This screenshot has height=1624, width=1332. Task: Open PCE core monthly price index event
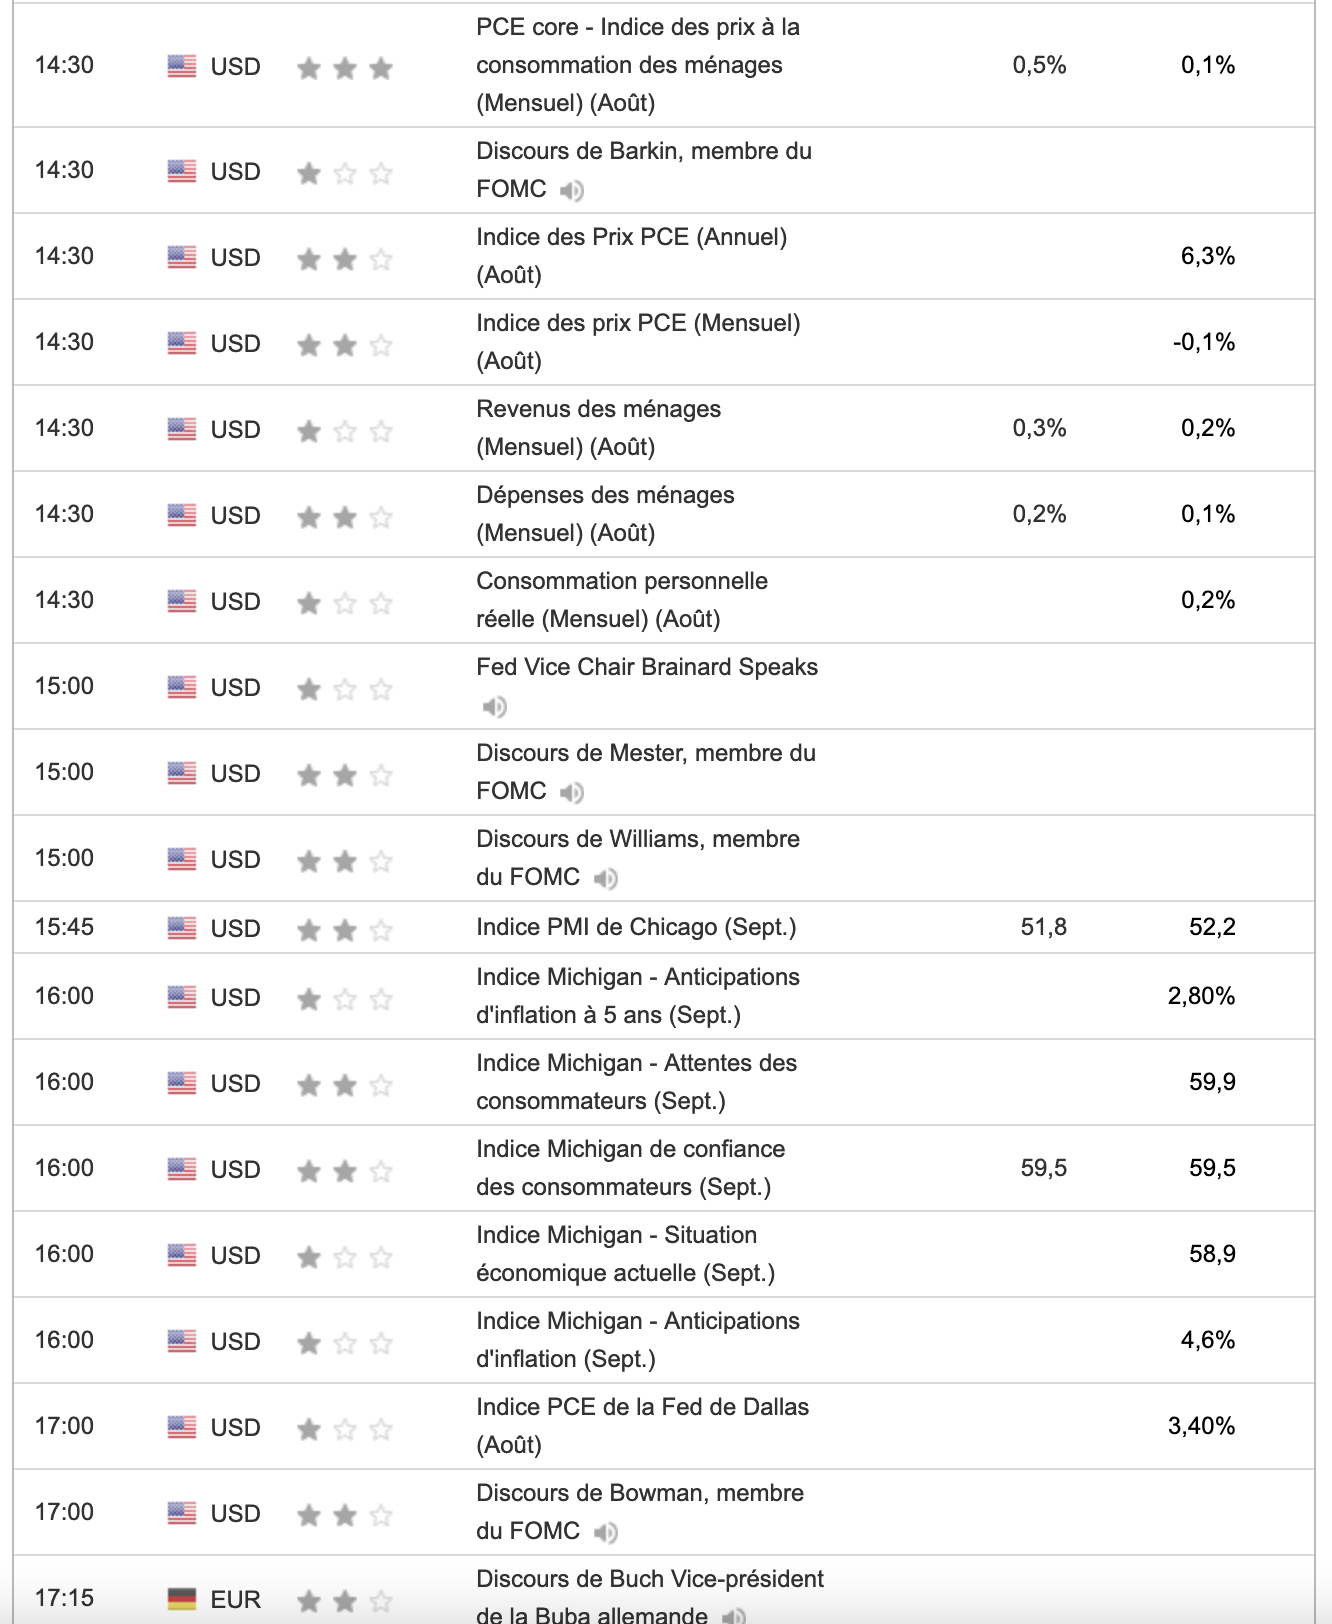[637, 65]
